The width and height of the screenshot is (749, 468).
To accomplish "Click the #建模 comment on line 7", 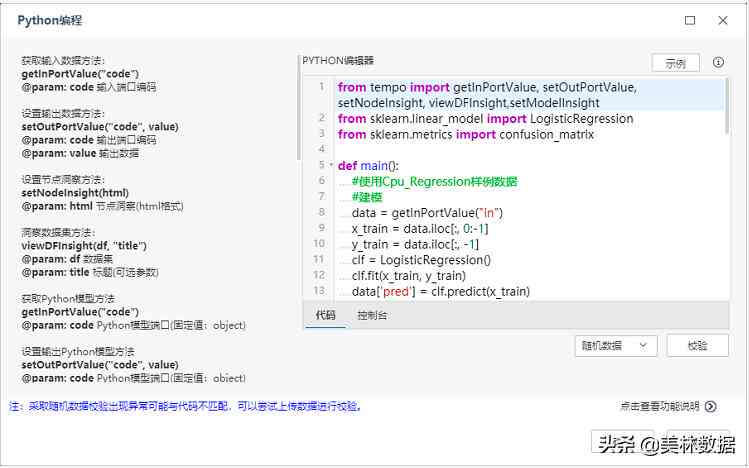I will (x=367, y=197).
